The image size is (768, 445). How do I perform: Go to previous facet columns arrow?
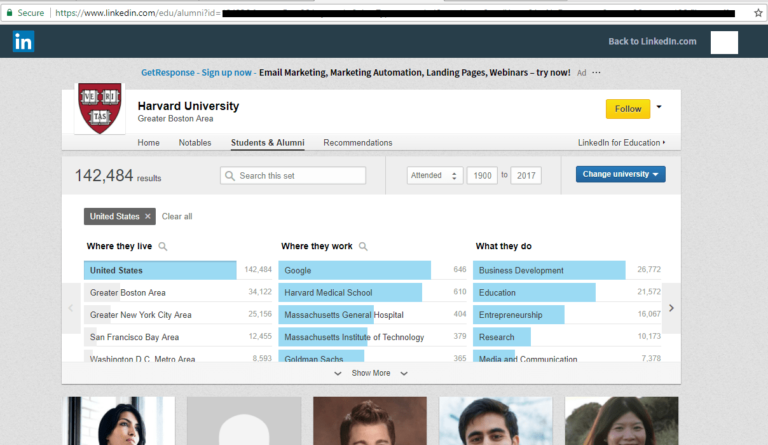pyautogui.click(x=71, y=308)
